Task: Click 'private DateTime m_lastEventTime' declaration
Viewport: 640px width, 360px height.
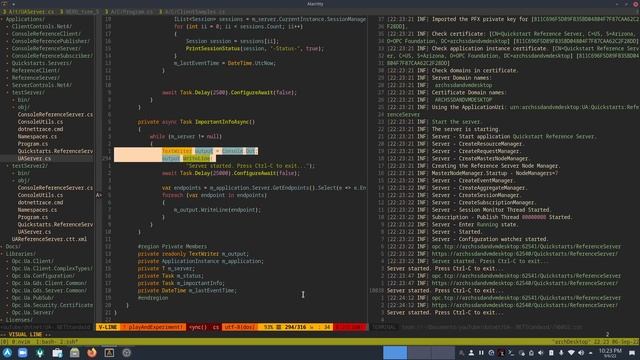Action: point(187,291)
